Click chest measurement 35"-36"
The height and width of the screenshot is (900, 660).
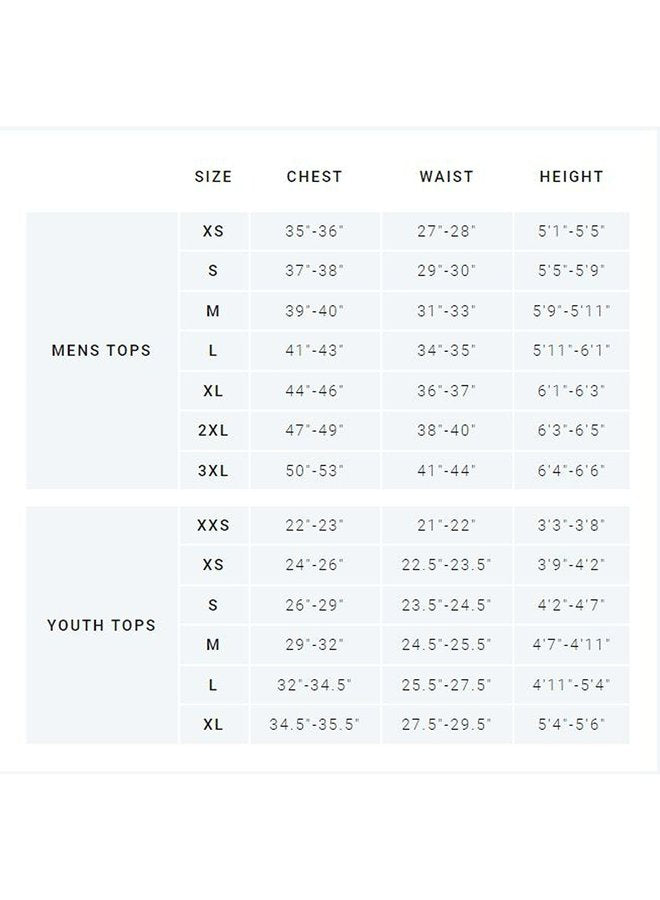(x=314, y=231)
